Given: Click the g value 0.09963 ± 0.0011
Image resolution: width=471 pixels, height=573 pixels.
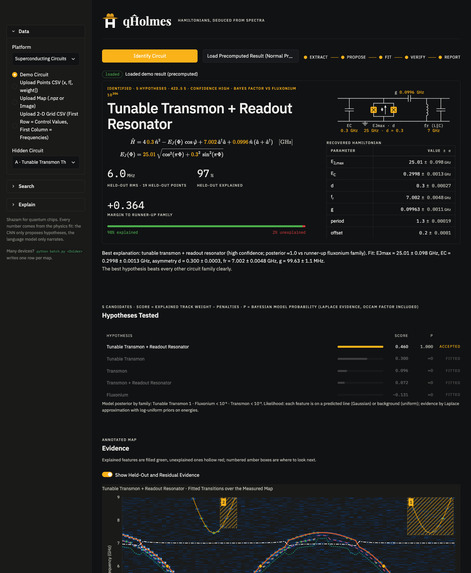Looking at the screenshot, I should tap(426, 209).
